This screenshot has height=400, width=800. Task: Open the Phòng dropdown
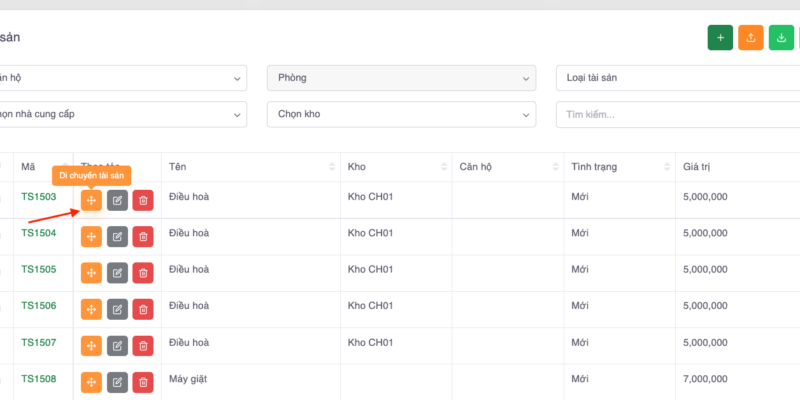(x=401, y=78)
